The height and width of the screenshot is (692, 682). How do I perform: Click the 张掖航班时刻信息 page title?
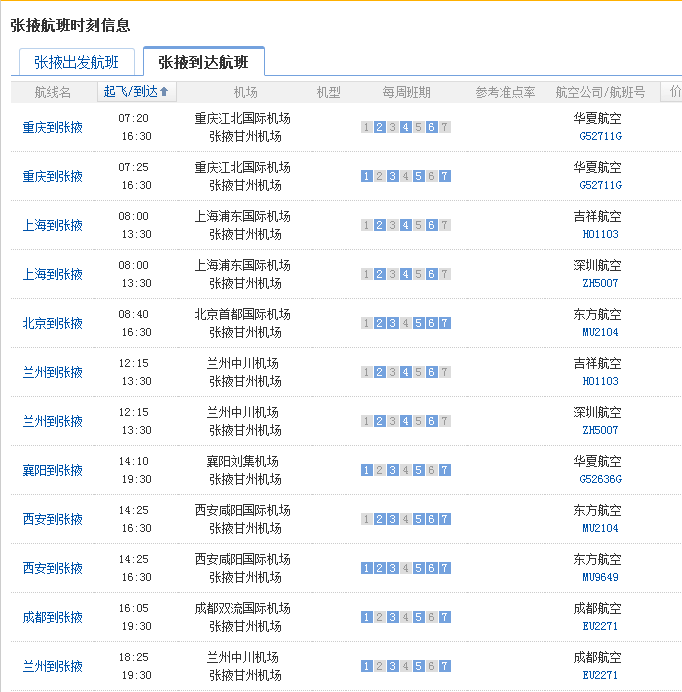[x=71, y=25]
